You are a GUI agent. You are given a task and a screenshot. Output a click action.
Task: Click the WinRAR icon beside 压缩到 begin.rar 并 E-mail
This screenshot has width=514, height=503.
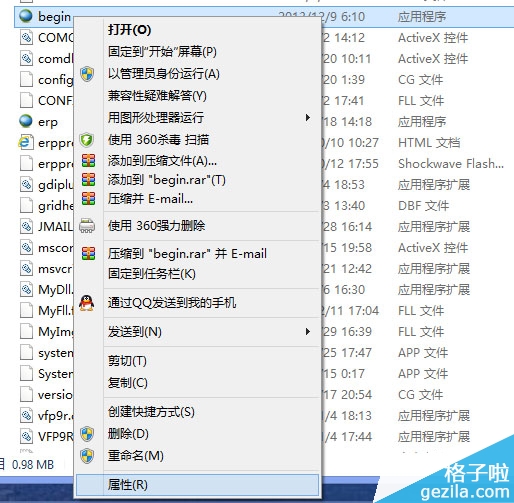(x=88, y=254)
